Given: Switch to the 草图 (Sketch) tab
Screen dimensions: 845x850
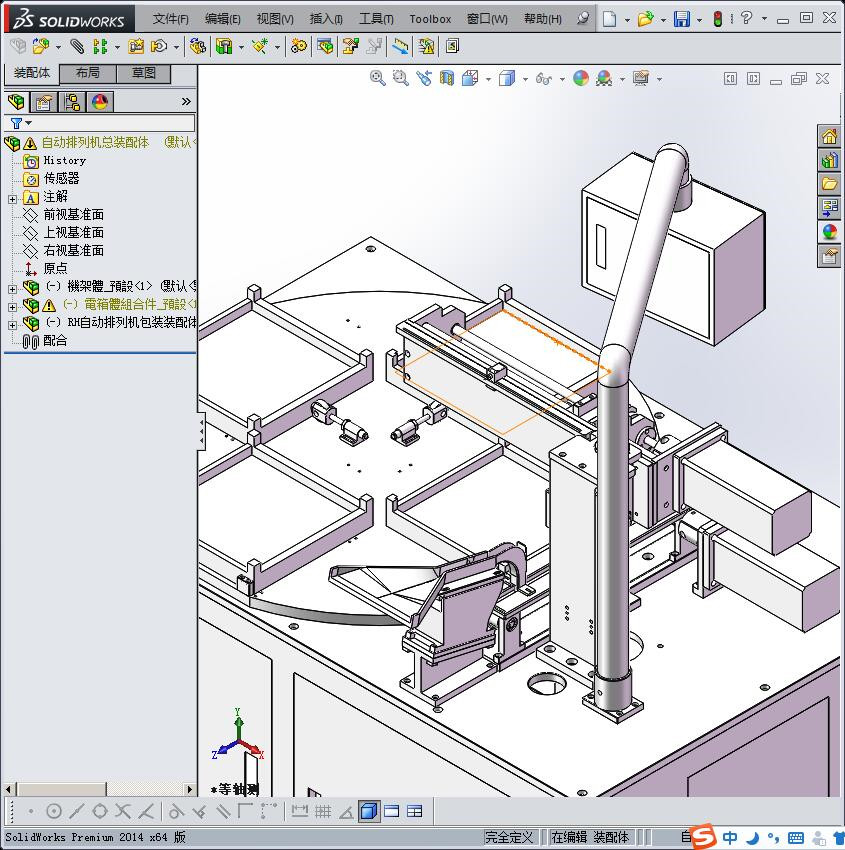Looking at the screenshot, I should [x=144, y=73].
